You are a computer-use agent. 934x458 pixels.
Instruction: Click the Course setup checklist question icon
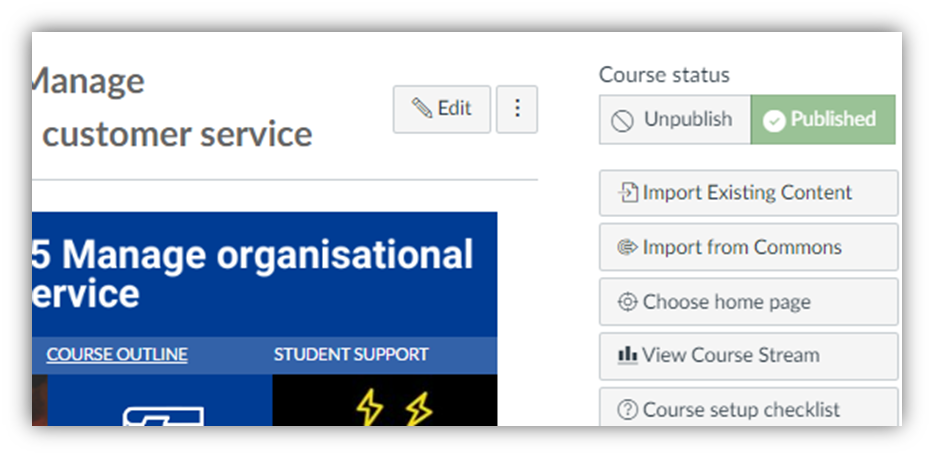(x=627, y=410)
